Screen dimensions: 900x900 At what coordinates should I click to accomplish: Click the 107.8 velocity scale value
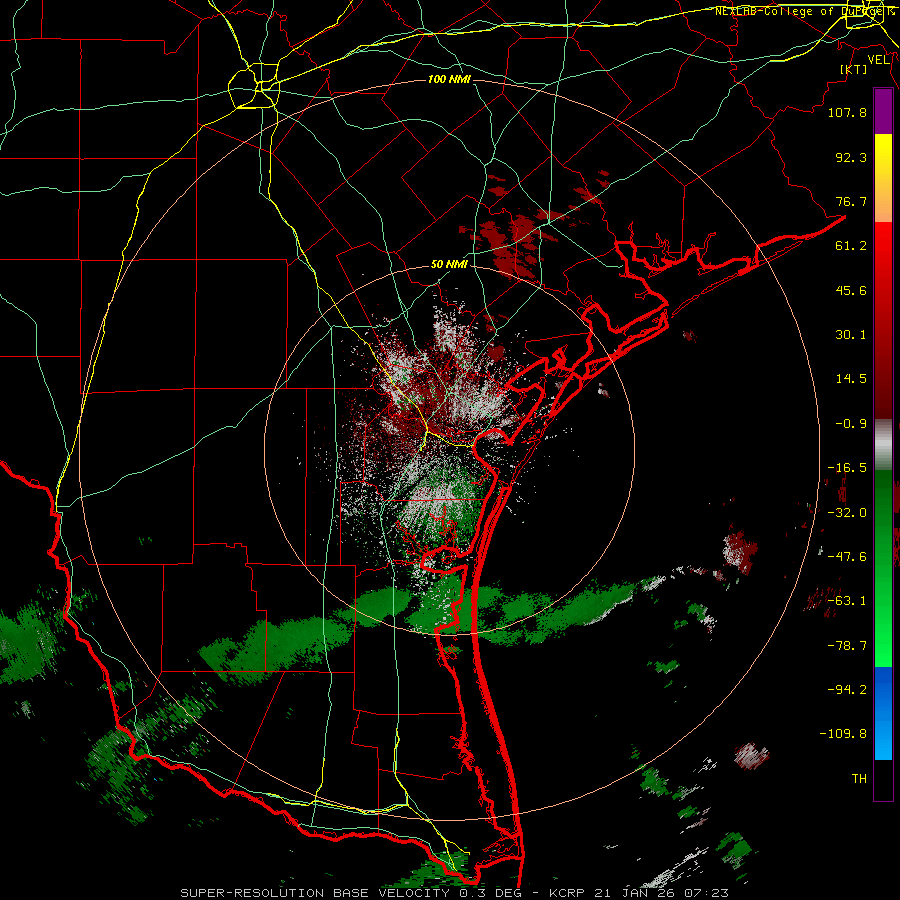(x=847, y=112)
